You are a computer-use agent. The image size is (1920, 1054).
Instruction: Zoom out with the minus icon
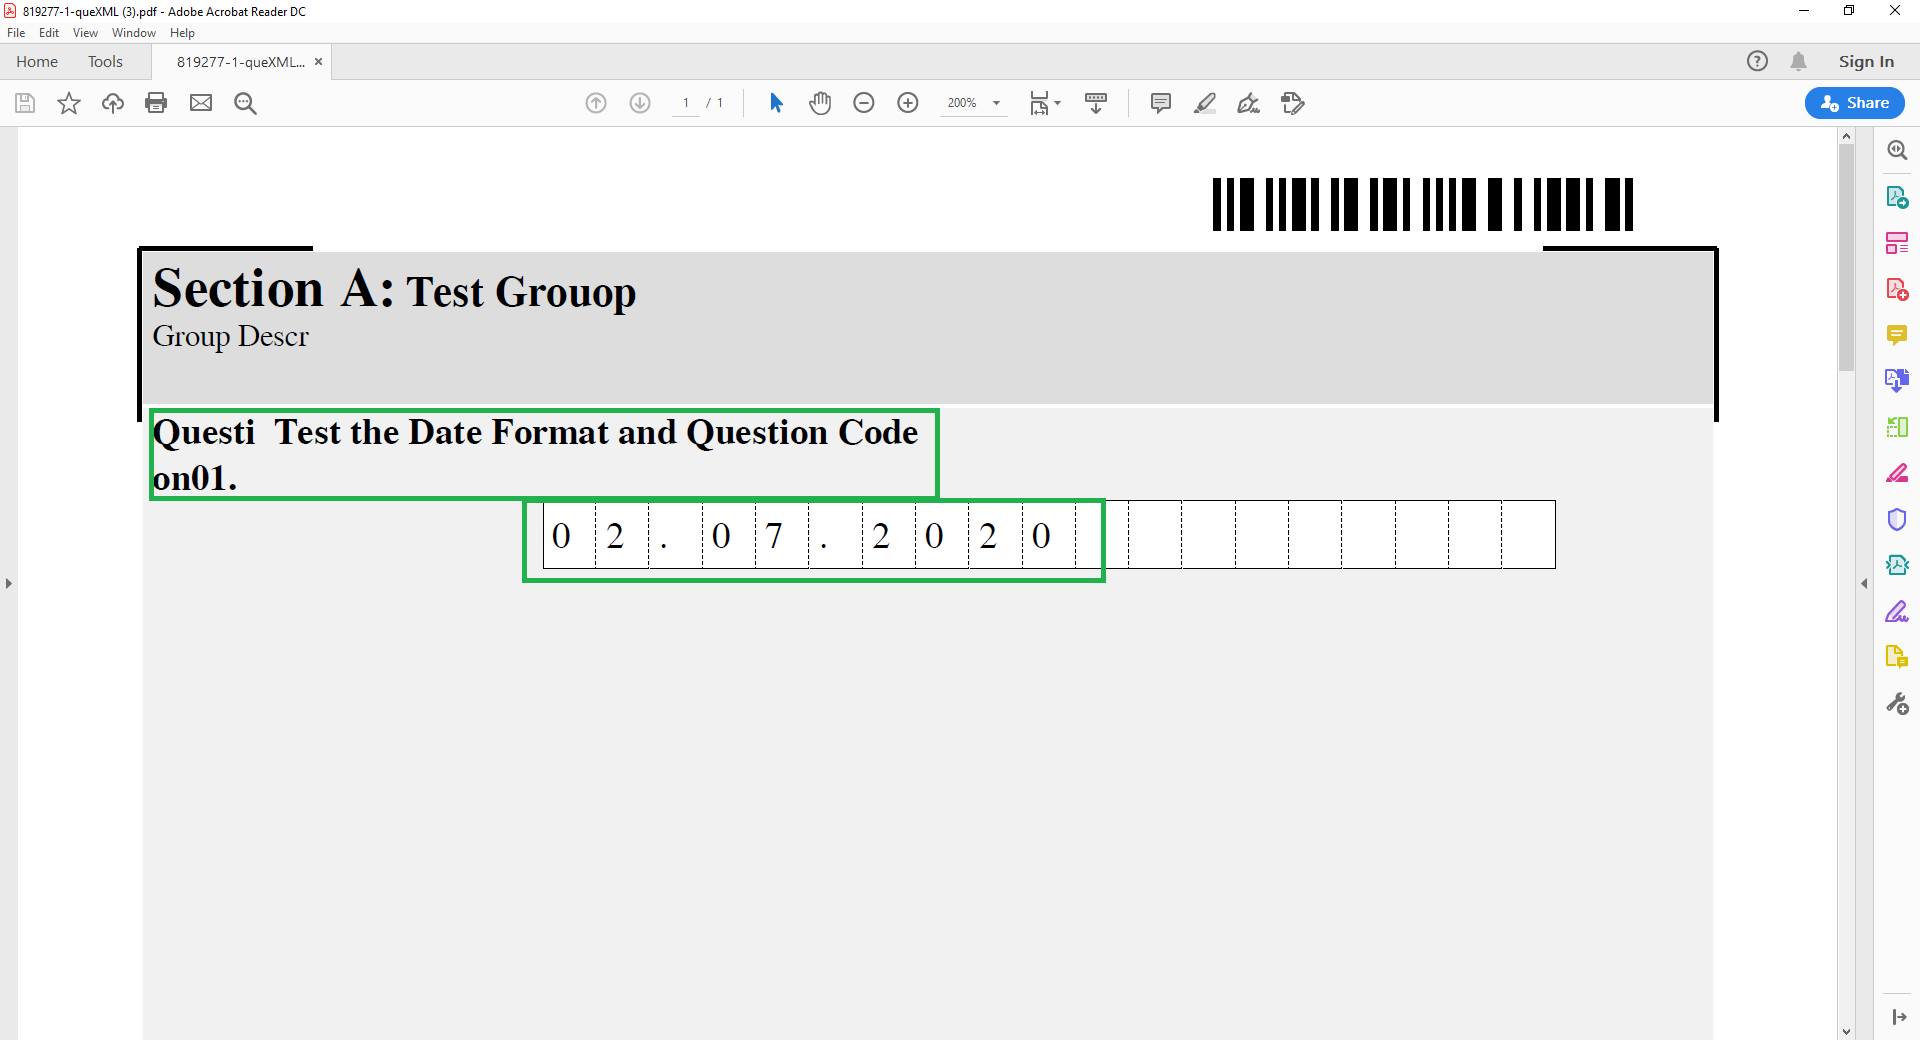(864, 103)
